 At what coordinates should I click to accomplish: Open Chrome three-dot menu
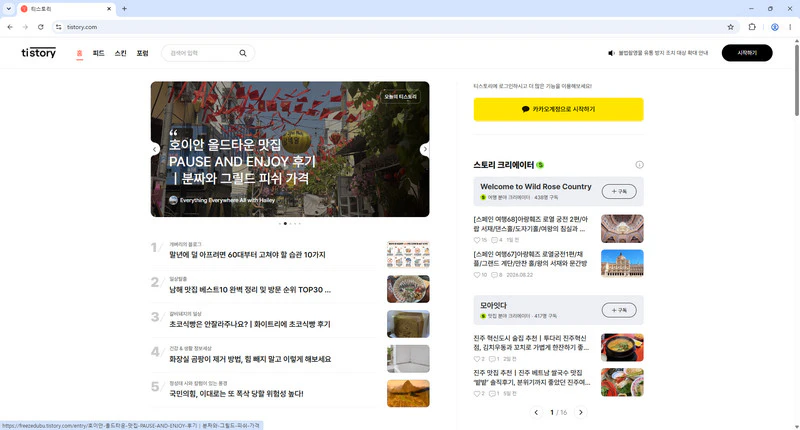click(x=790, y=27)
